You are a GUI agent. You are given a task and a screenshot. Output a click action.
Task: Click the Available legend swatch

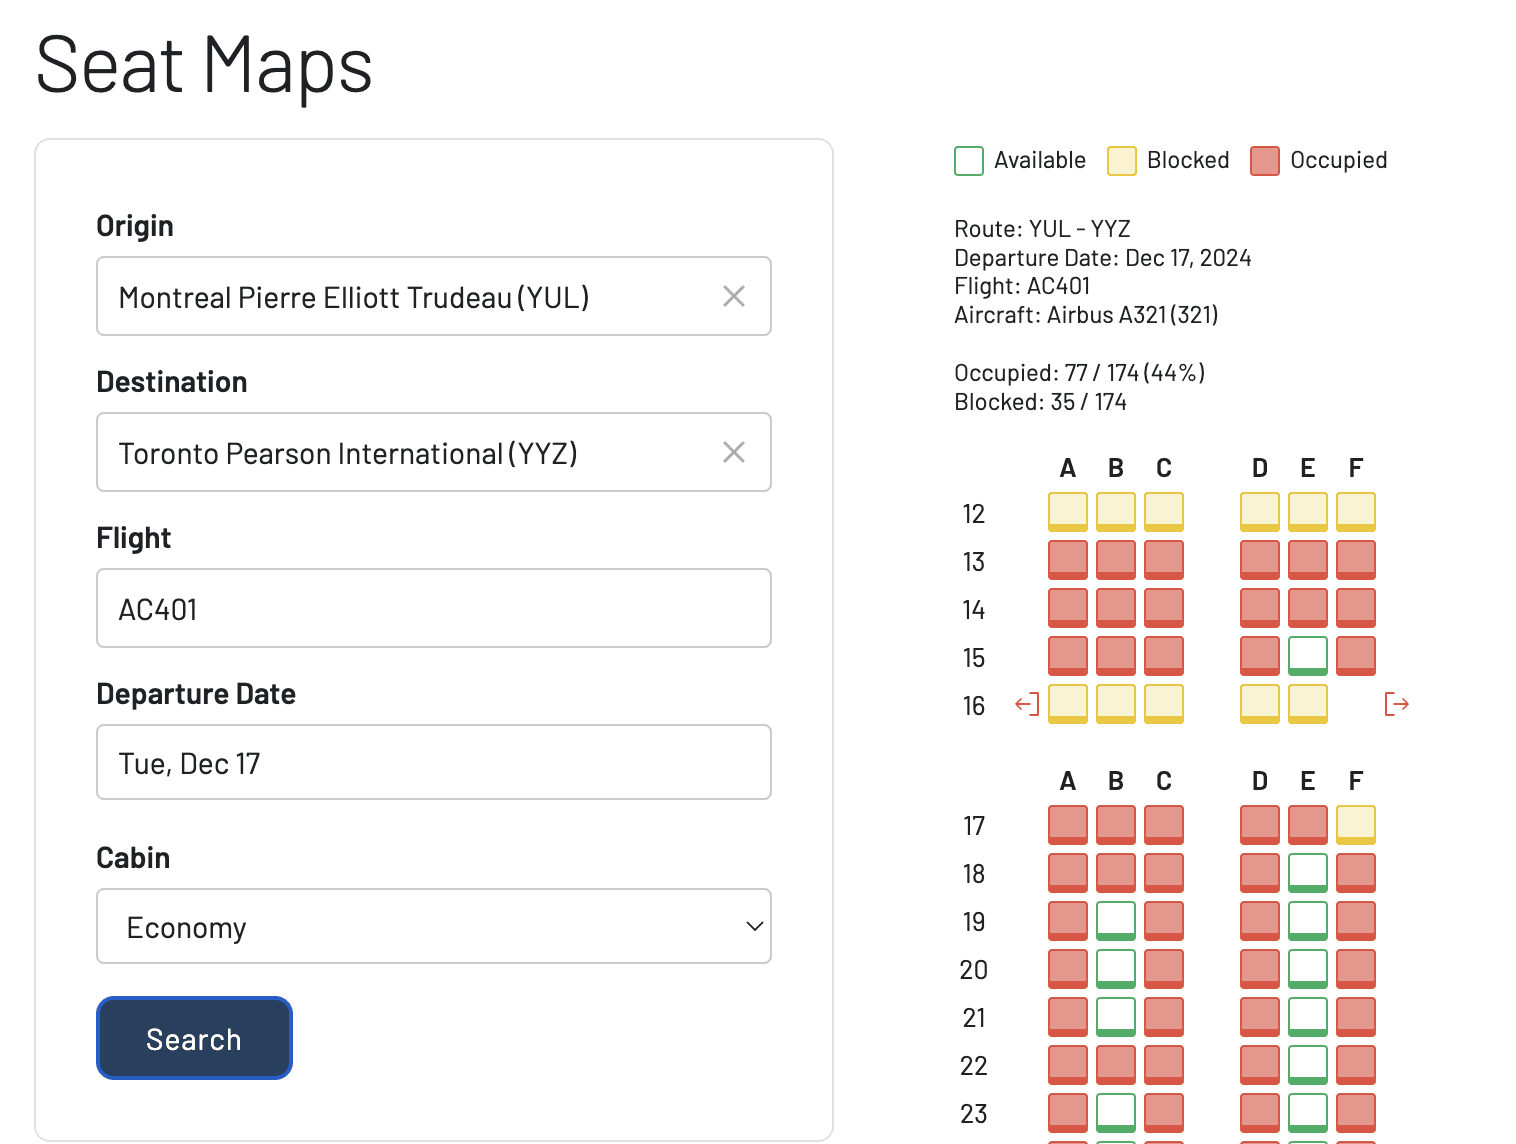coord(969,161)
